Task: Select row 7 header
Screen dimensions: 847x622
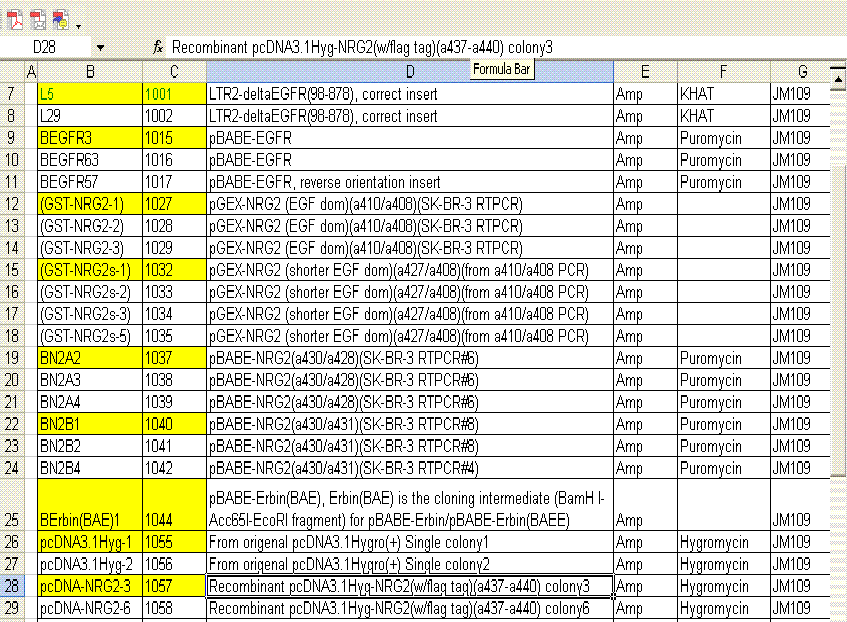Action: tap(12, 94)
